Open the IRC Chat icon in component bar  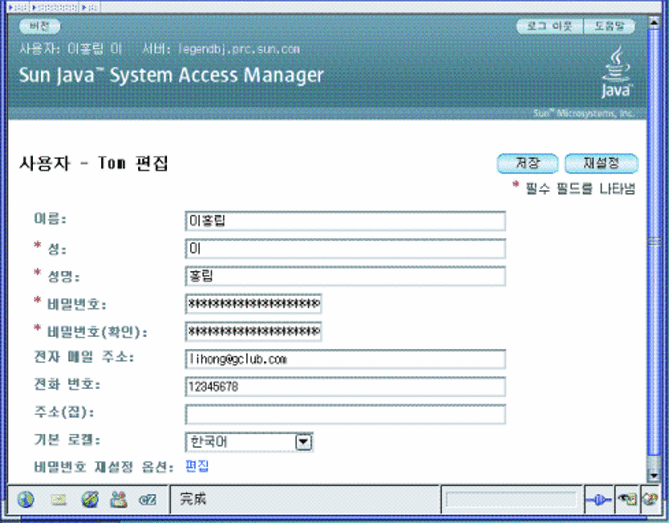[x=148, y=499]
